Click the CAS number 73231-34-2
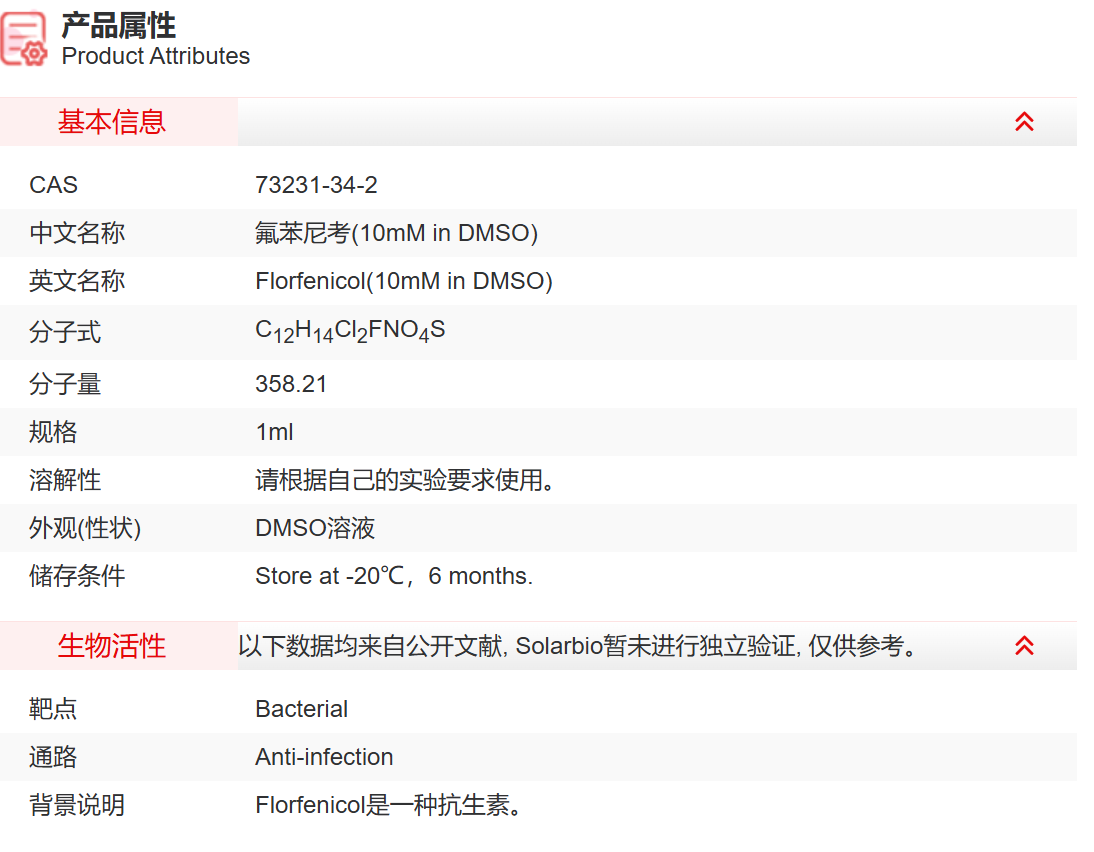The width and height of the screenshot is (1094, 852). (x=316, y=185)
